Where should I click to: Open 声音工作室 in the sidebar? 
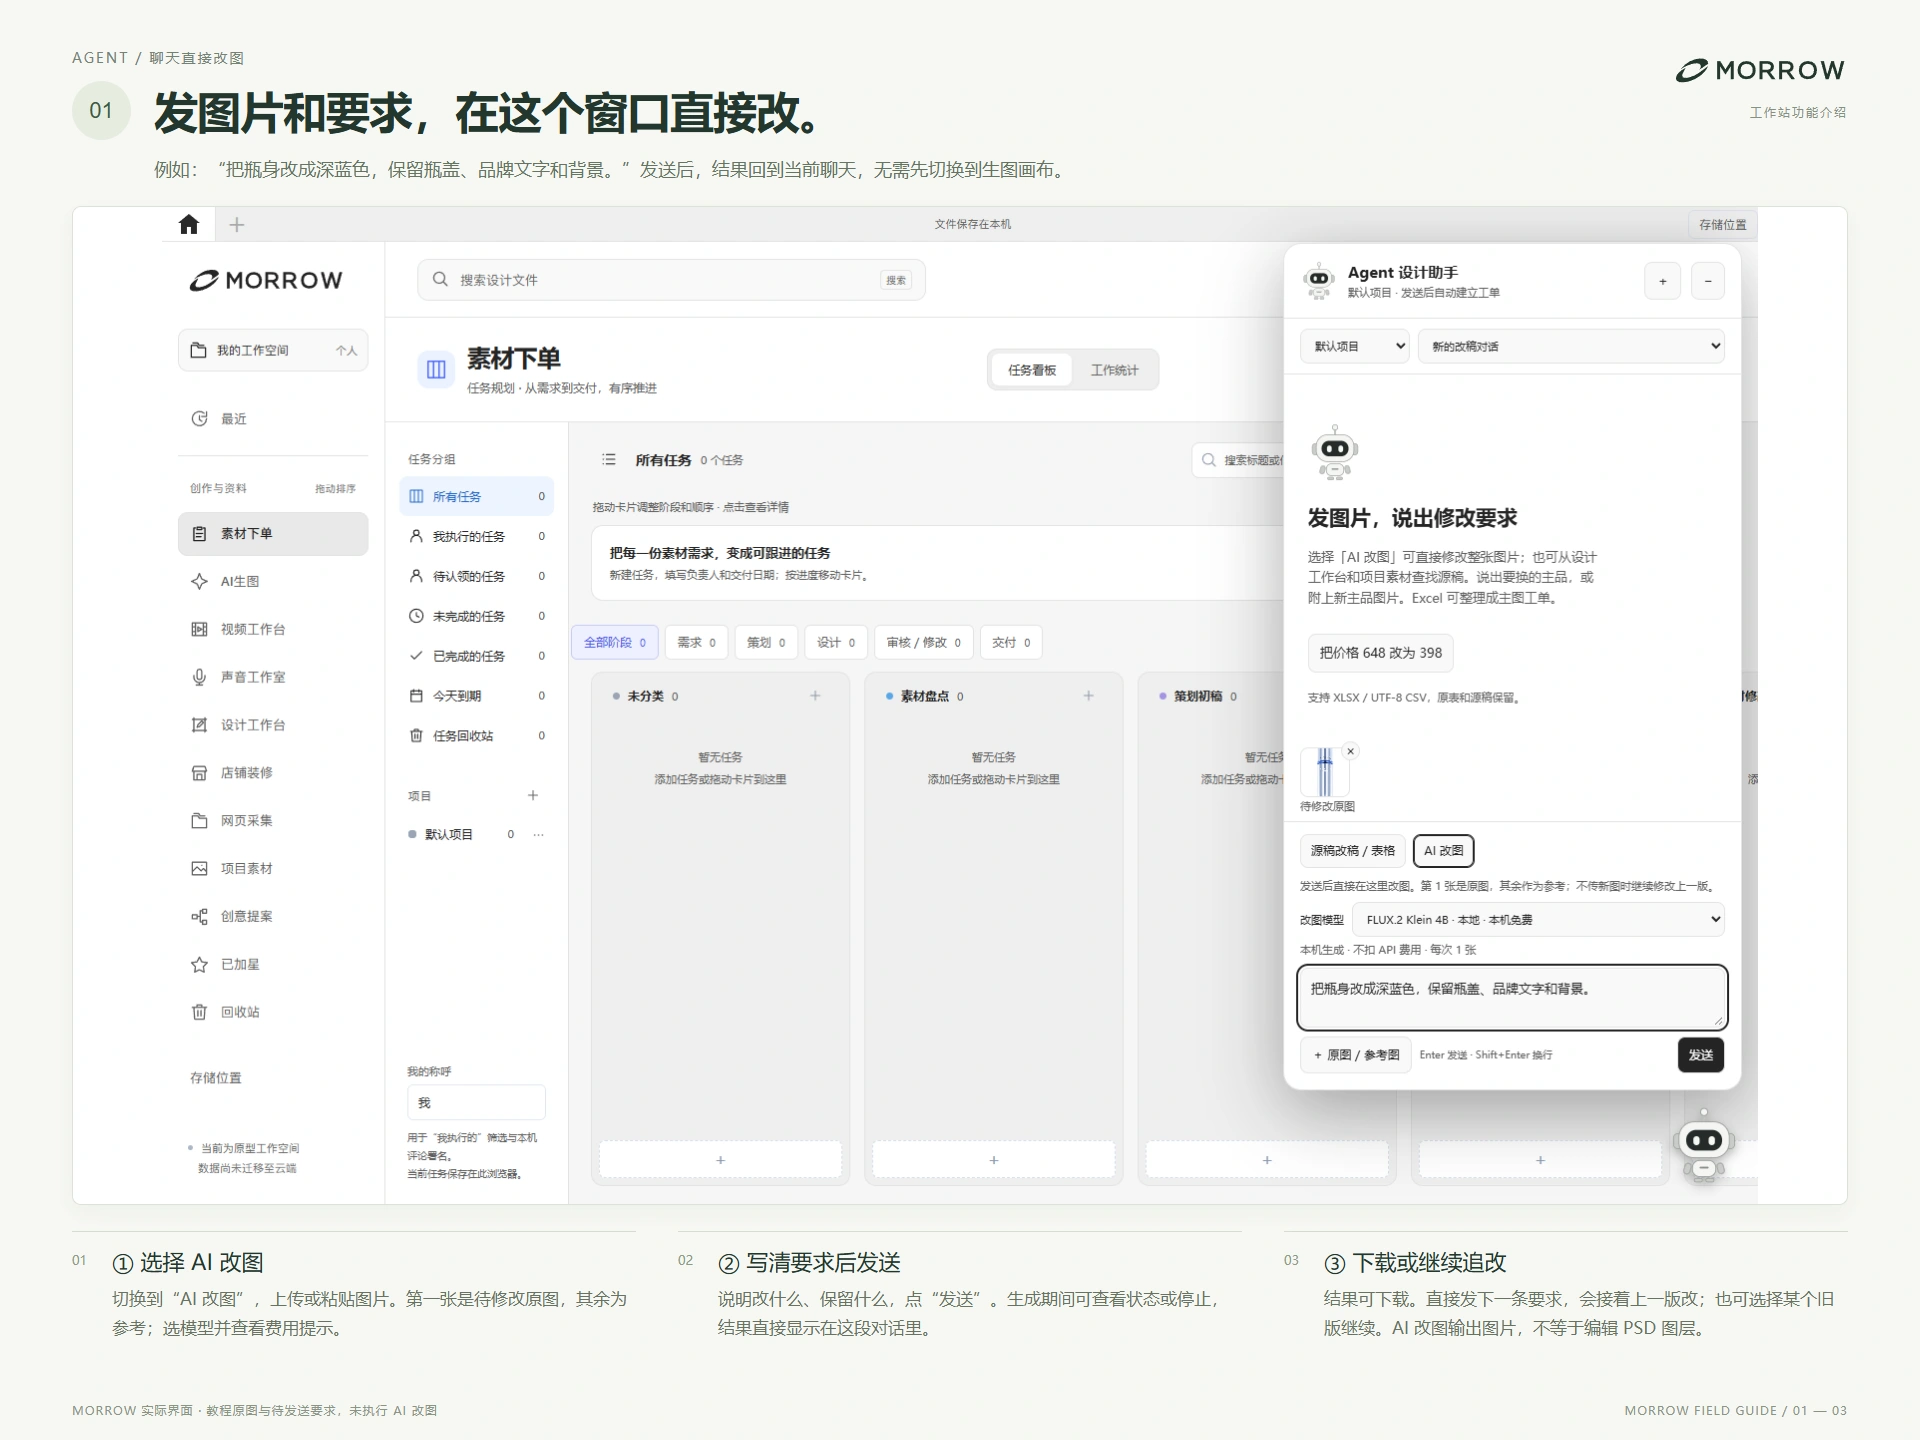tap(273, 677)
